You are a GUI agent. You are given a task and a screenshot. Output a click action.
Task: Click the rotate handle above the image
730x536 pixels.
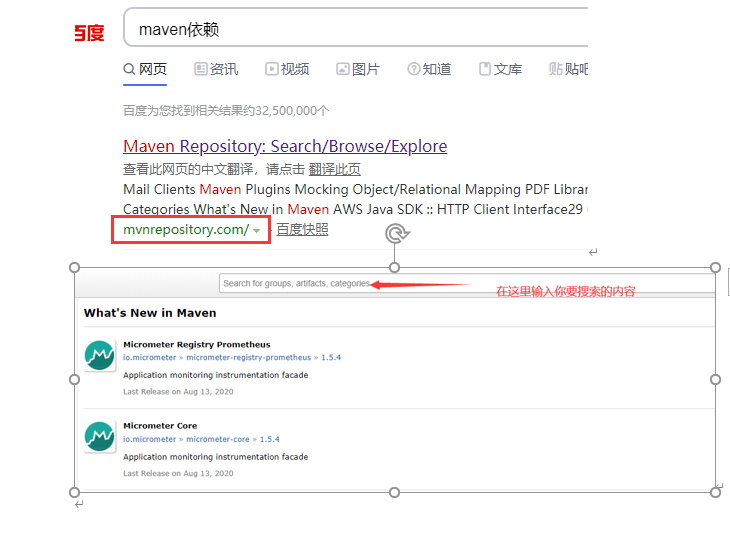pyautogui.click(x=397, y=234)
